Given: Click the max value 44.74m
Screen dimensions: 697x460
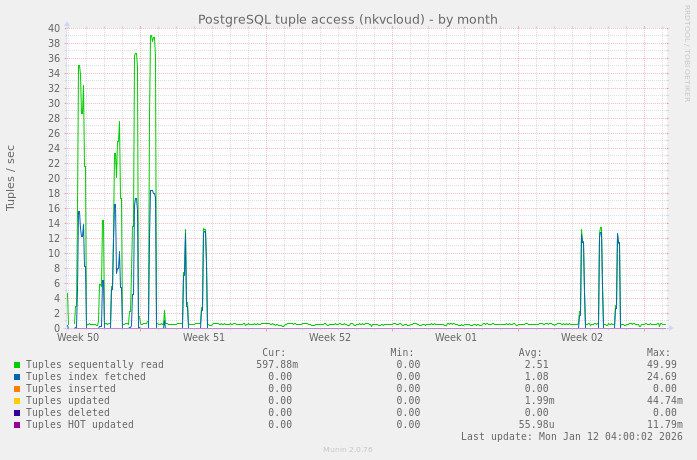Looking at the screenshot, I should 665,400.
